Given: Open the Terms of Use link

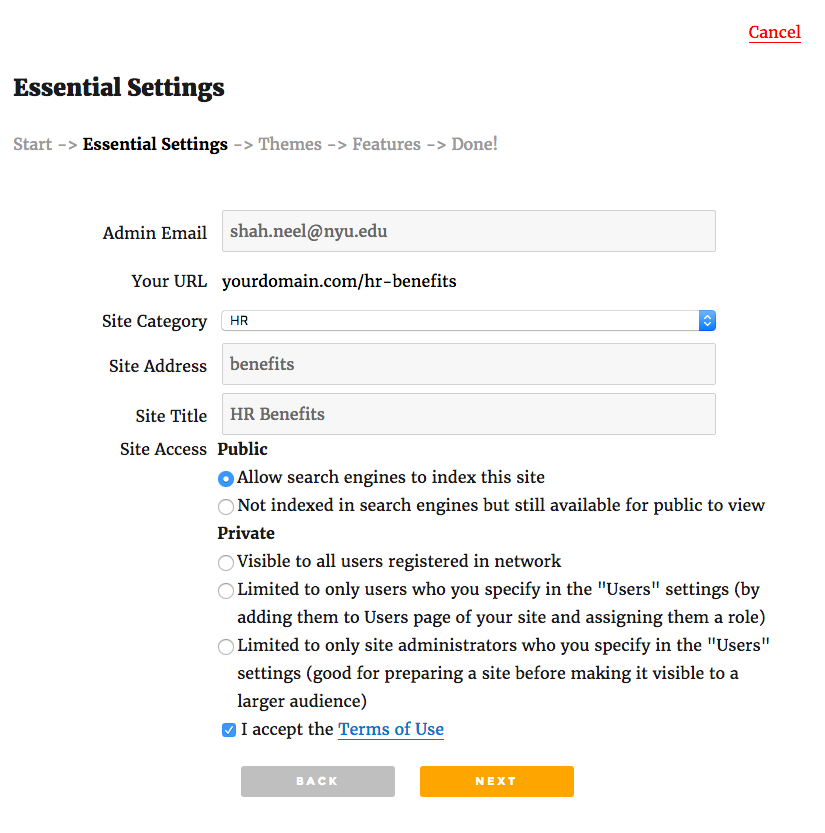Looking at the screenshot, I should click(390, 729).
